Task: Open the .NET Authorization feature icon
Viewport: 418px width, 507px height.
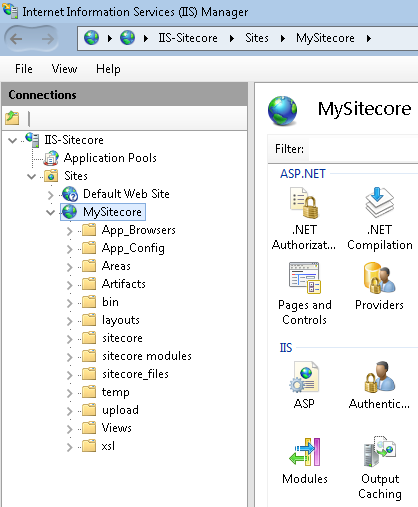Action: [304, 203]
